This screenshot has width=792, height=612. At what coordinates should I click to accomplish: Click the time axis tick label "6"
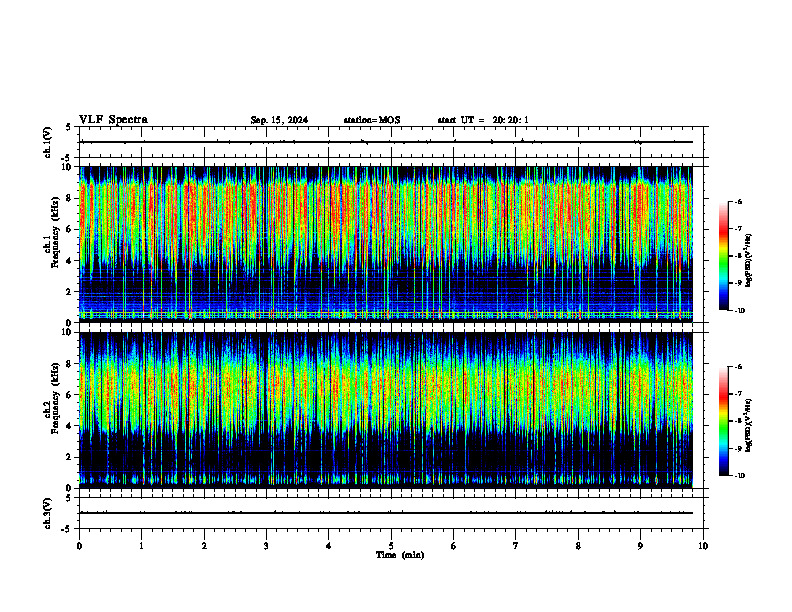[x=454, y=546]
